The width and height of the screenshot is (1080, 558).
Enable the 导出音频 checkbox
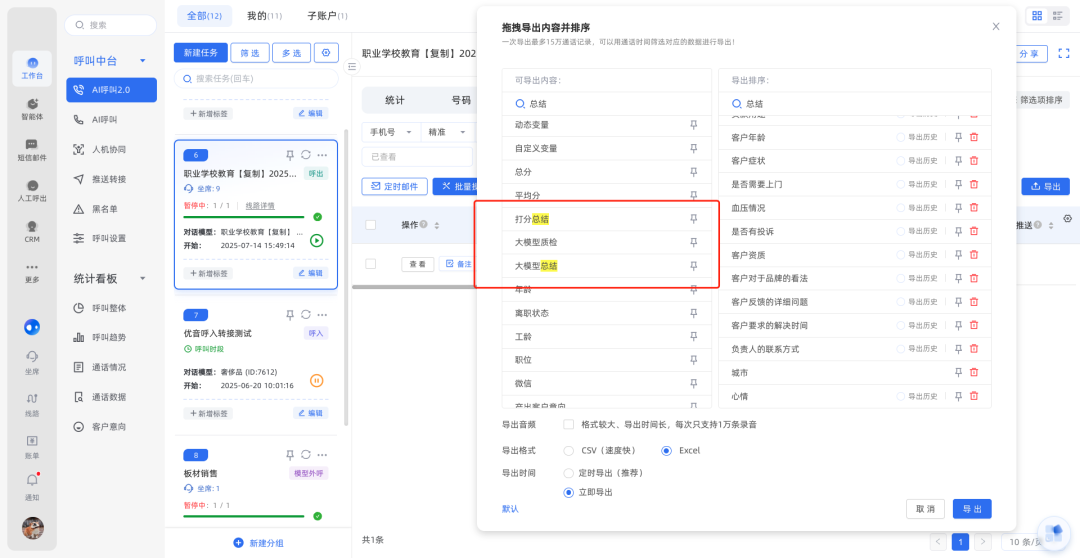coord(568,424)
